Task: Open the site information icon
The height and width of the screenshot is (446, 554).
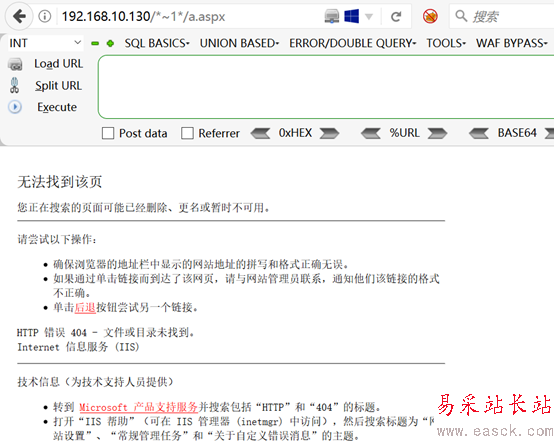Action: pos(45,16)
